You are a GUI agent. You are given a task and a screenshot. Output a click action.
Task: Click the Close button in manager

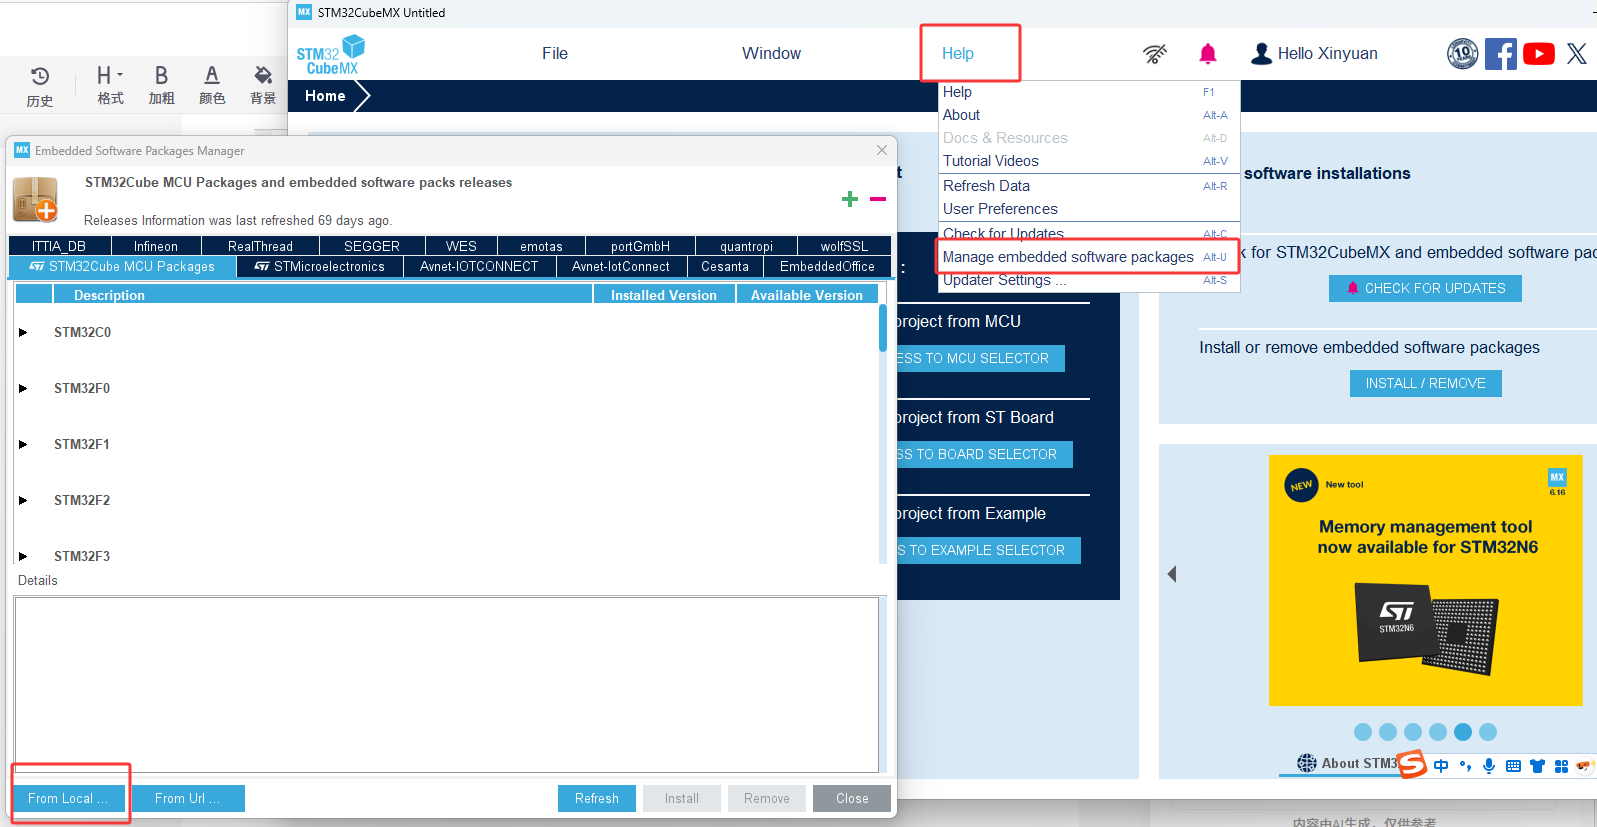click(852, 798)
